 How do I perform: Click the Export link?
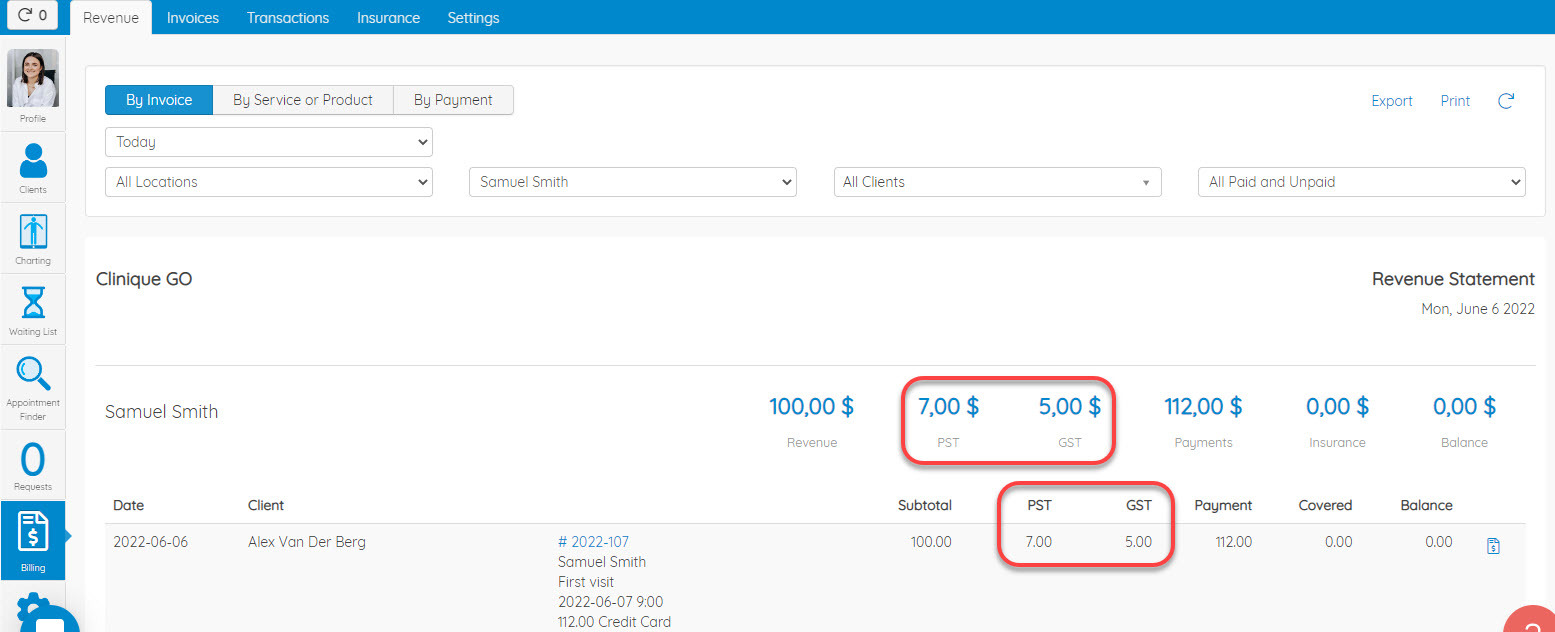click(x=1392, y=101)
